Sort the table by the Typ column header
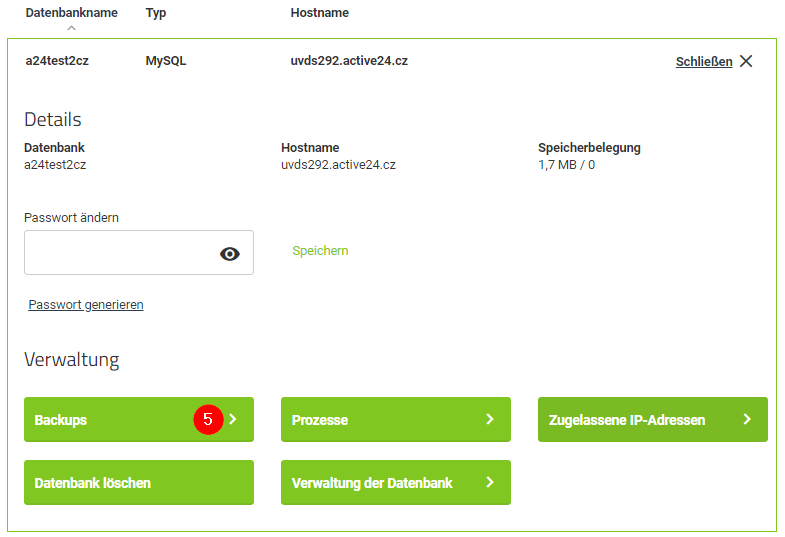This screenshot has width=785, height=537. pos(156,13)
